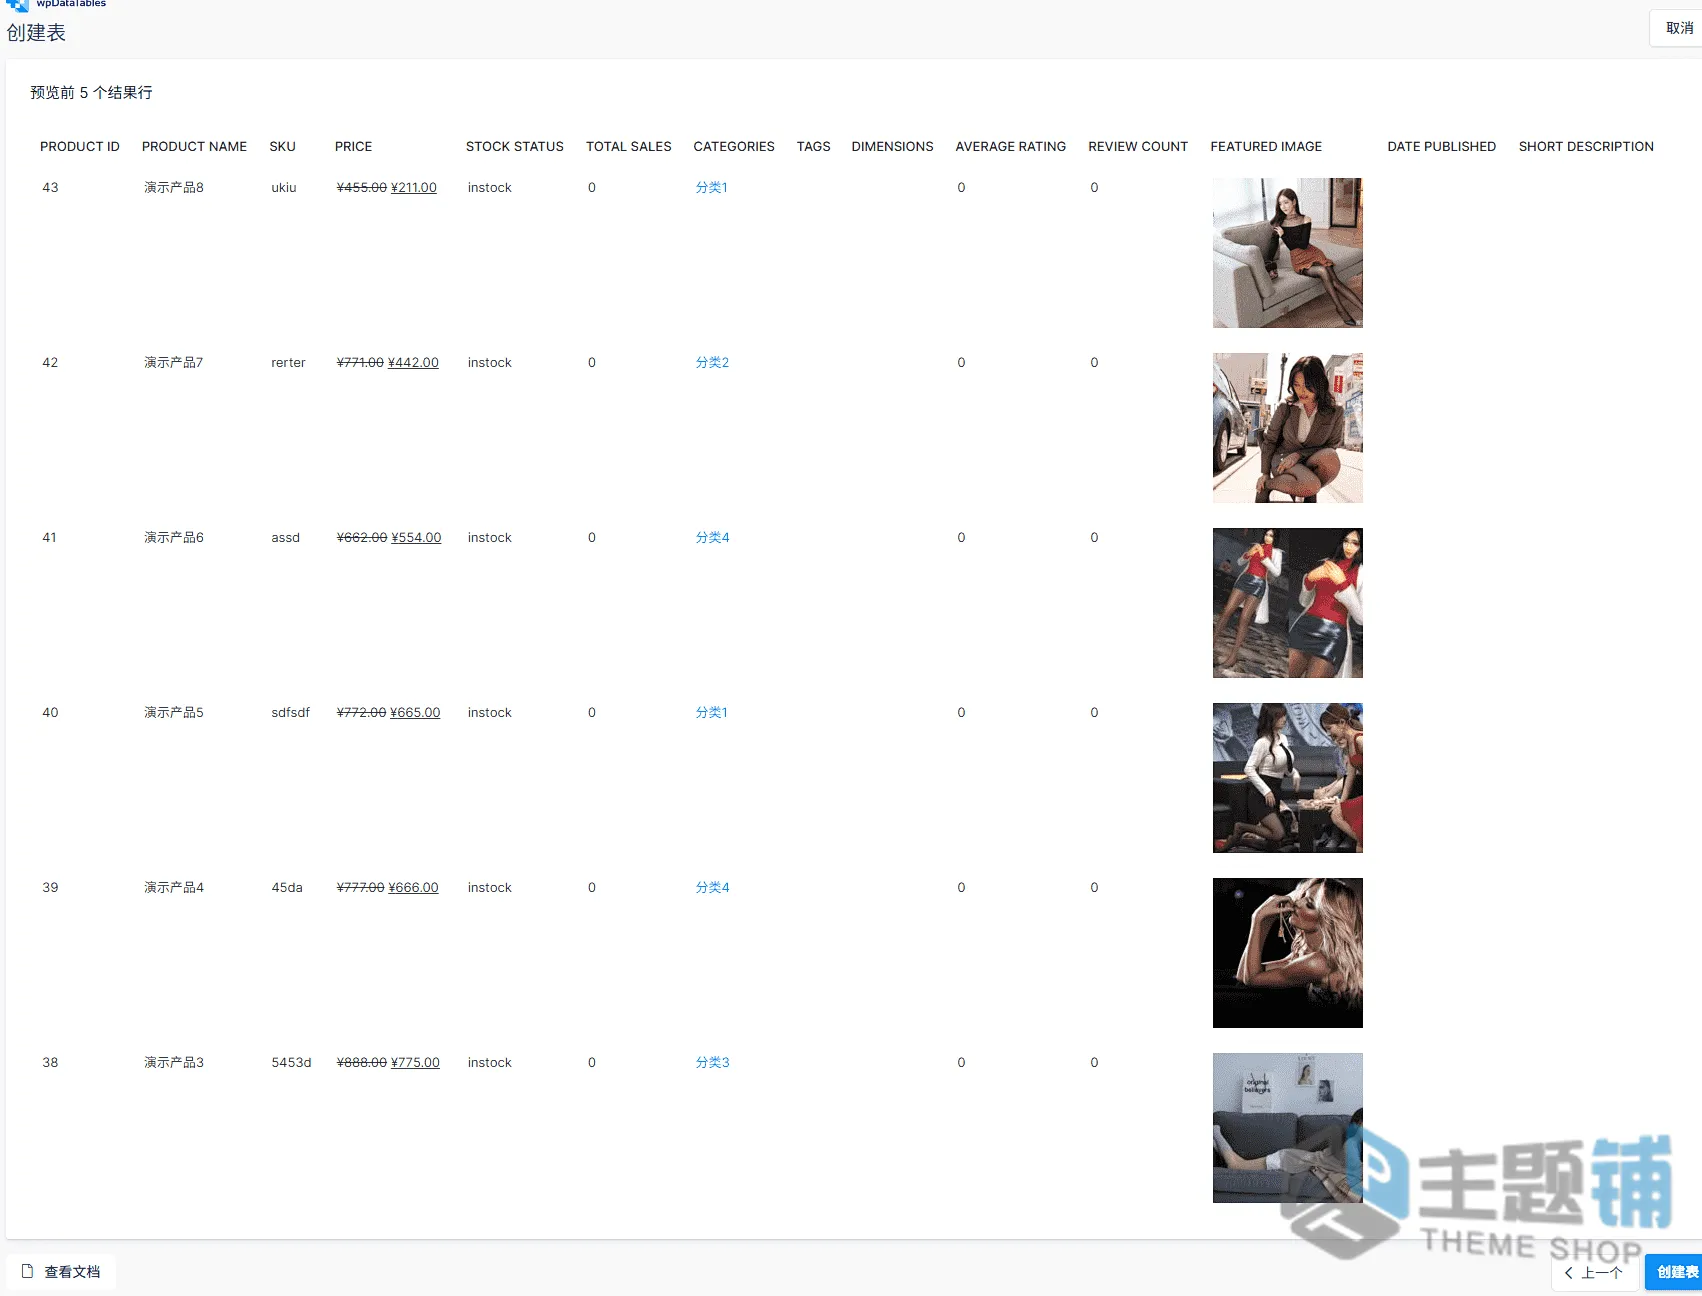Click the REVIEW COUNT column header

(1138, 146)
